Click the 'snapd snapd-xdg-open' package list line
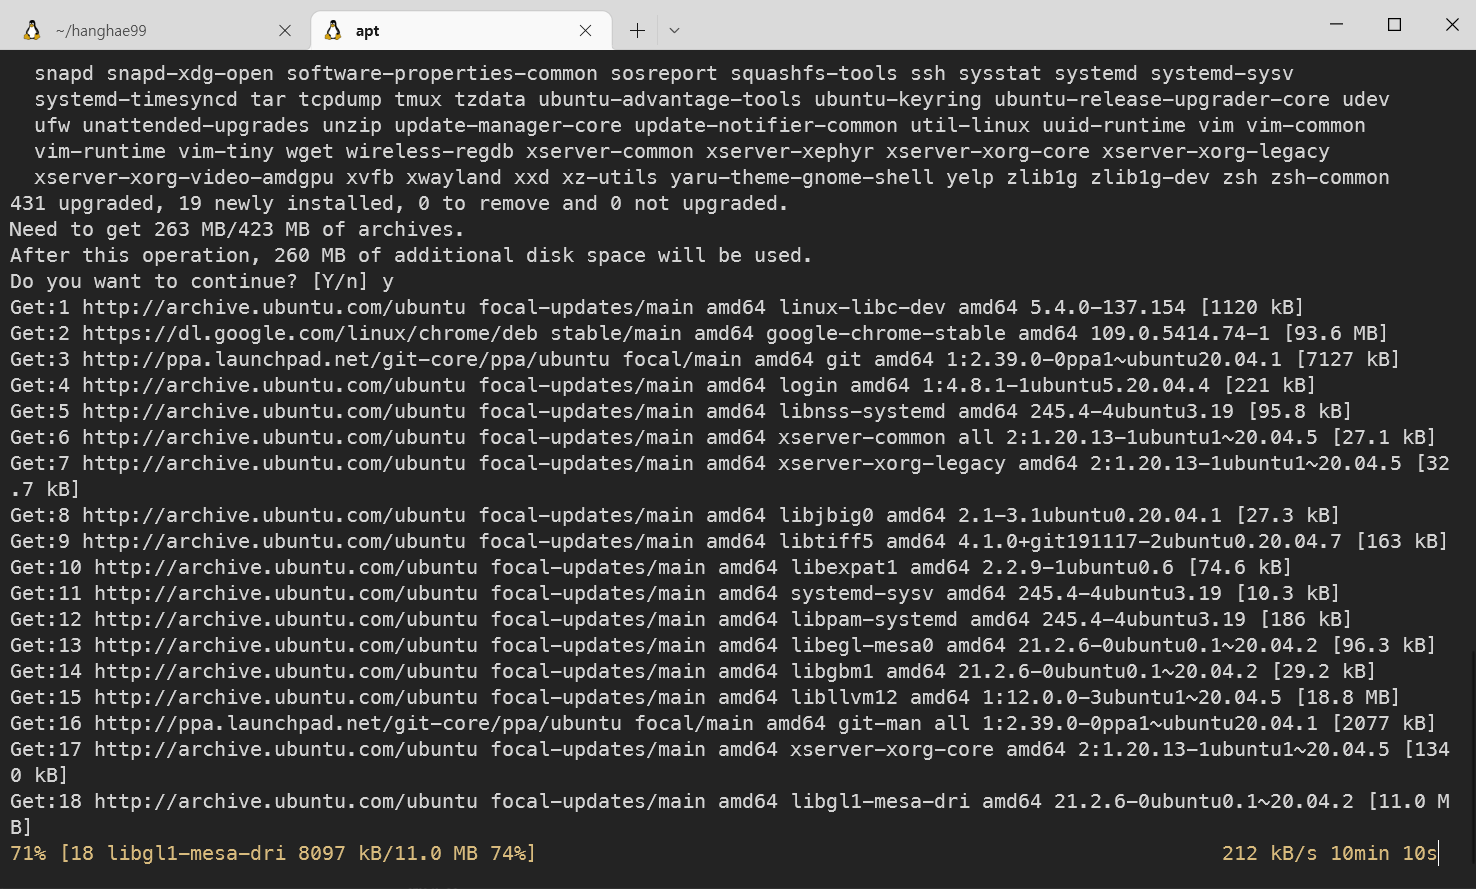Screen dimensions: 1476x889 pos(664,73)
